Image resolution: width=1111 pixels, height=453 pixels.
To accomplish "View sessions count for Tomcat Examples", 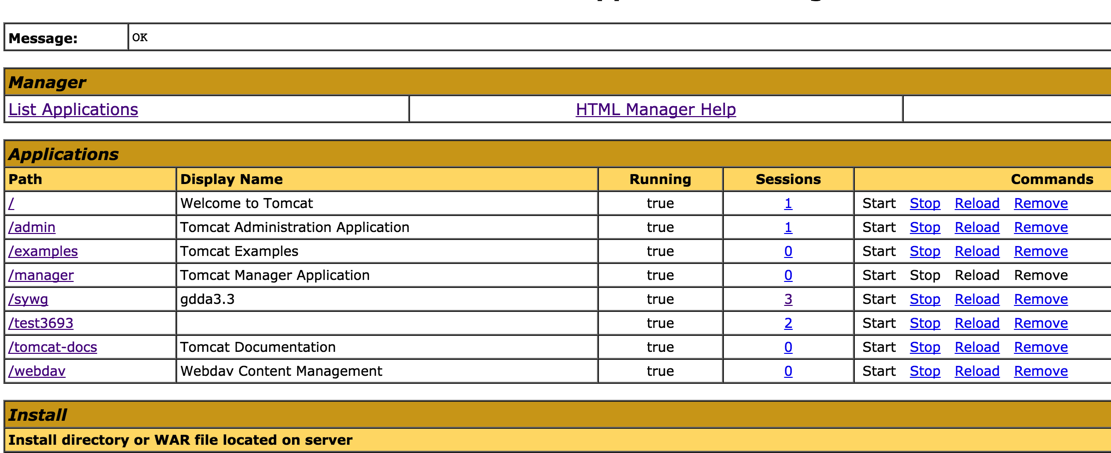I will tap(788, 251).
